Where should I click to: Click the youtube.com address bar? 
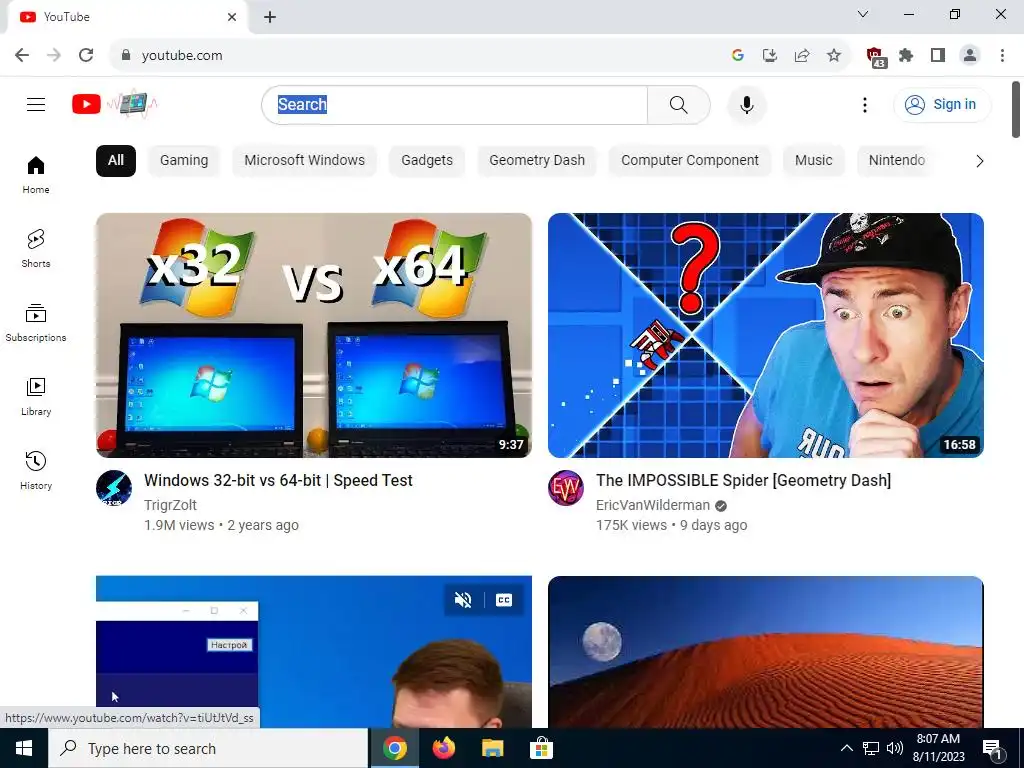(x=418, y=56)
